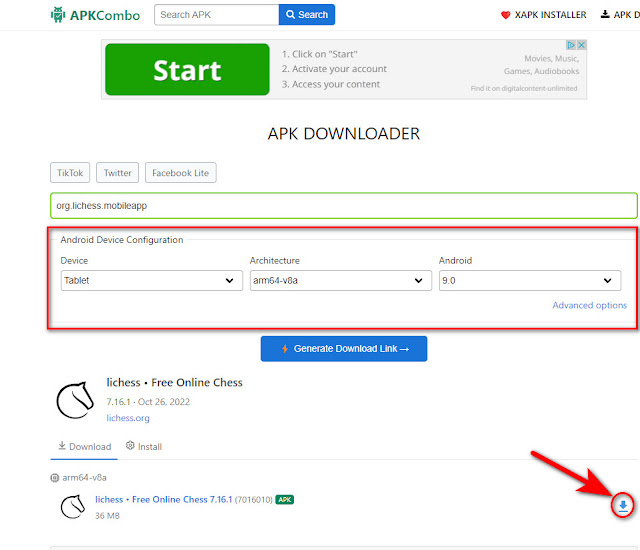Click the small lichess horse icon beside APK entry
Image resolution: width=640 pixels, height=550 pixels.
point(73,506)
